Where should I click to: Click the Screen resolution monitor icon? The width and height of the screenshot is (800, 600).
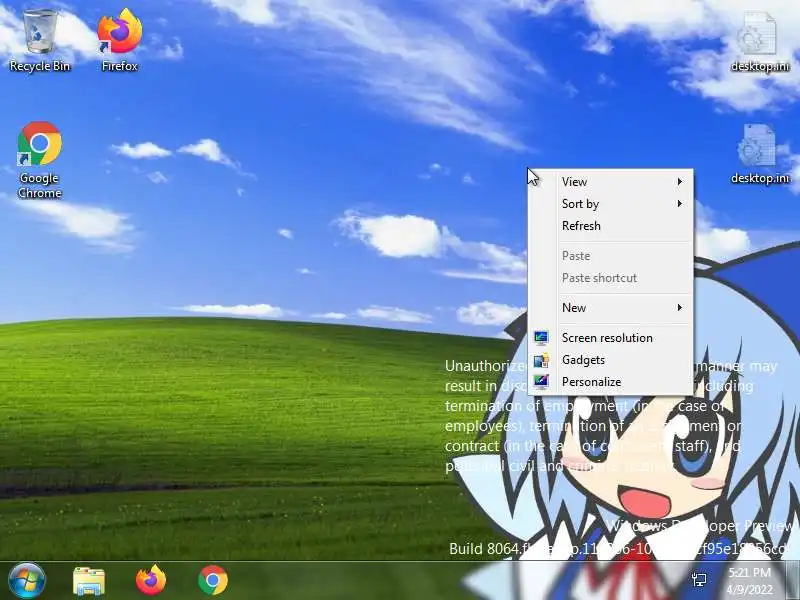pyautogui.click(x=541, y=337)
